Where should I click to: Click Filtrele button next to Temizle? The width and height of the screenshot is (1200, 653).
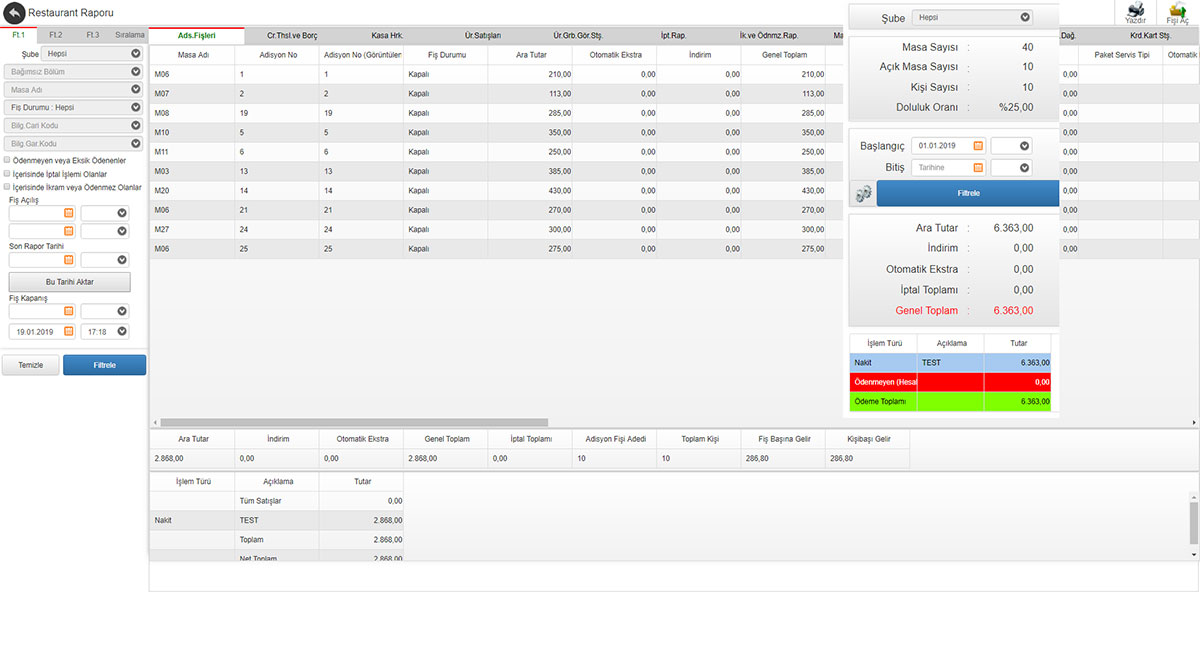pos(105,365)
